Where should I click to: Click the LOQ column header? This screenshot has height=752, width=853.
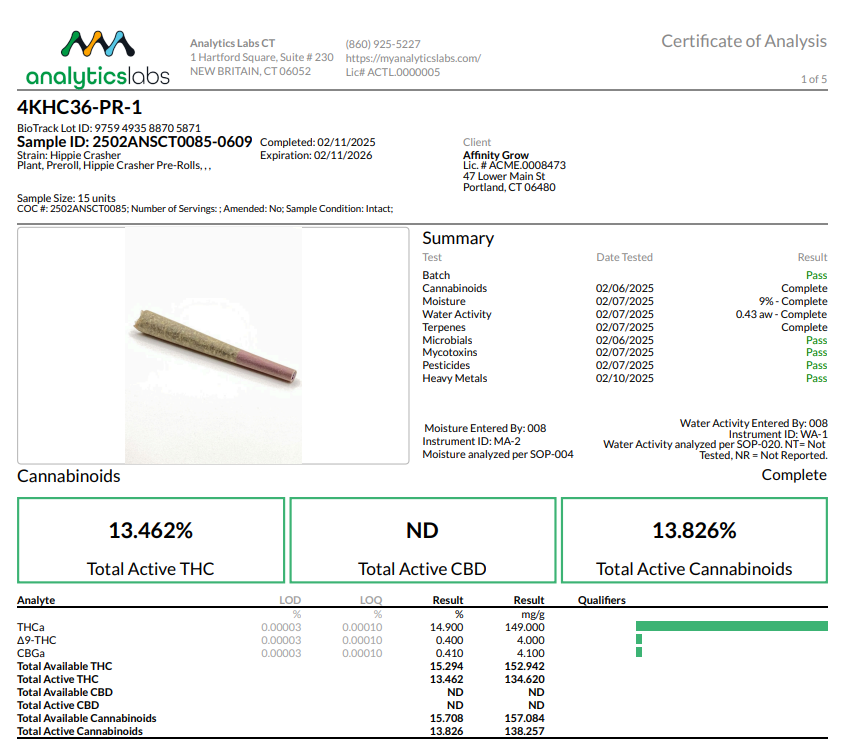[x=370, y=600]
